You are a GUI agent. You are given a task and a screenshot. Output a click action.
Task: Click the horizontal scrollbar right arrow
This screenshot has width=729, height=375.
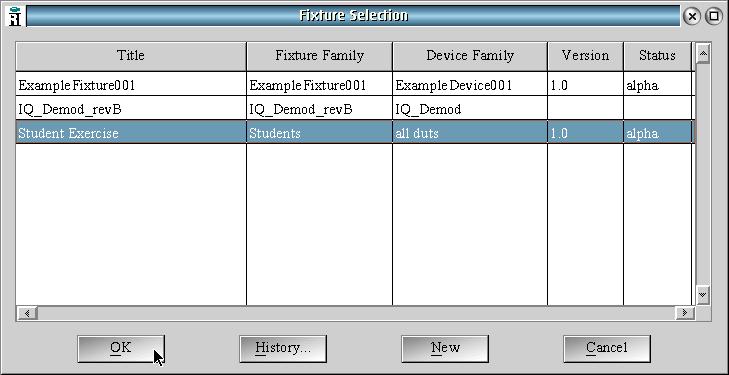pos(684,313)
